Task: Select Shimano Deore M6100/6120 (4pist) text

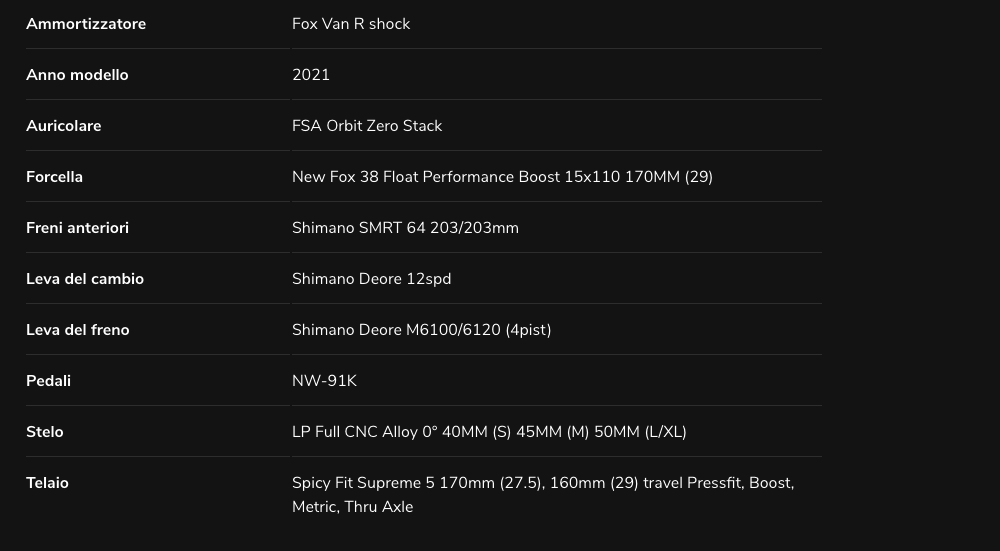Action: tap(422, 330)
